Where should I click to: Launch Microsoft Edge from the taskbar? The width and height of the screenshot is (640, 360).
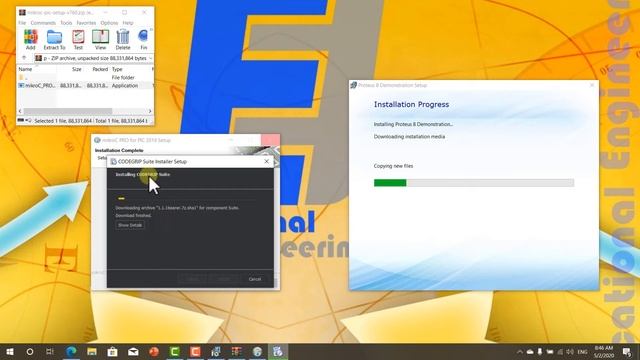click(x=71, y=351)
